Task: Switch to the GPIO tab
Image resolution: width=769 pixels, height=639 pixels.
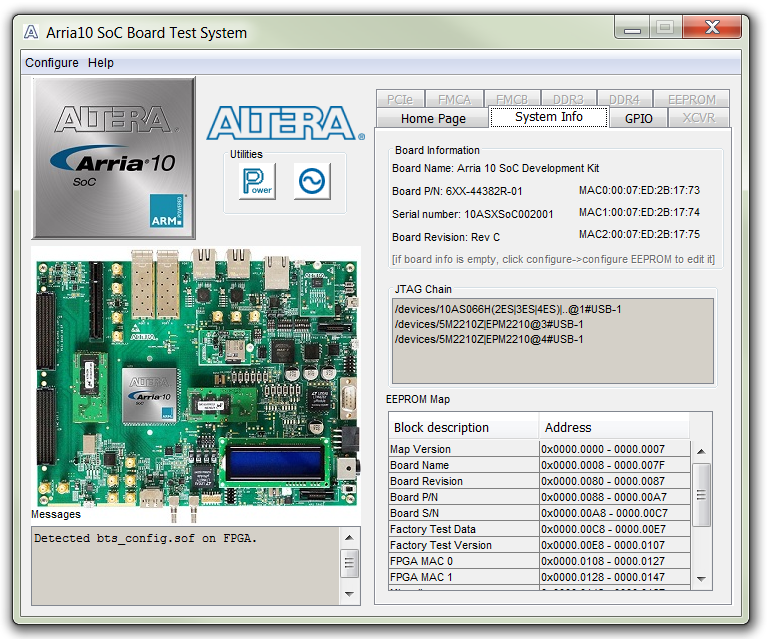Action: (x=638, y=118)
